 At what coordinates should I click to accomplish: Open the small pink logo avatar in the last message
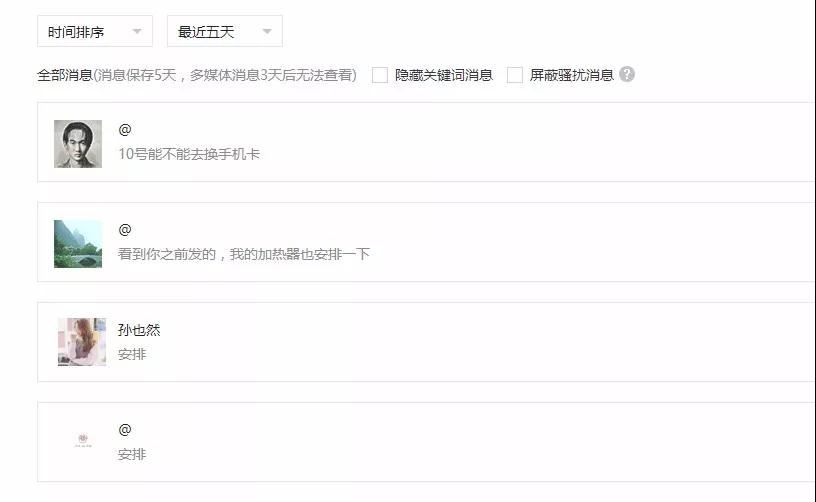click(x=83, y=440)
